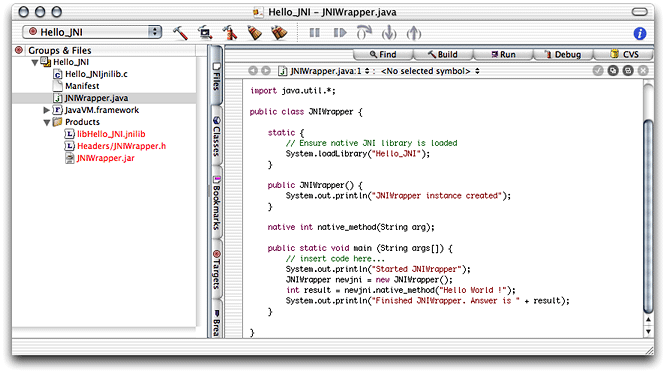Go back with the editor left arrow

tap(253, 70)
